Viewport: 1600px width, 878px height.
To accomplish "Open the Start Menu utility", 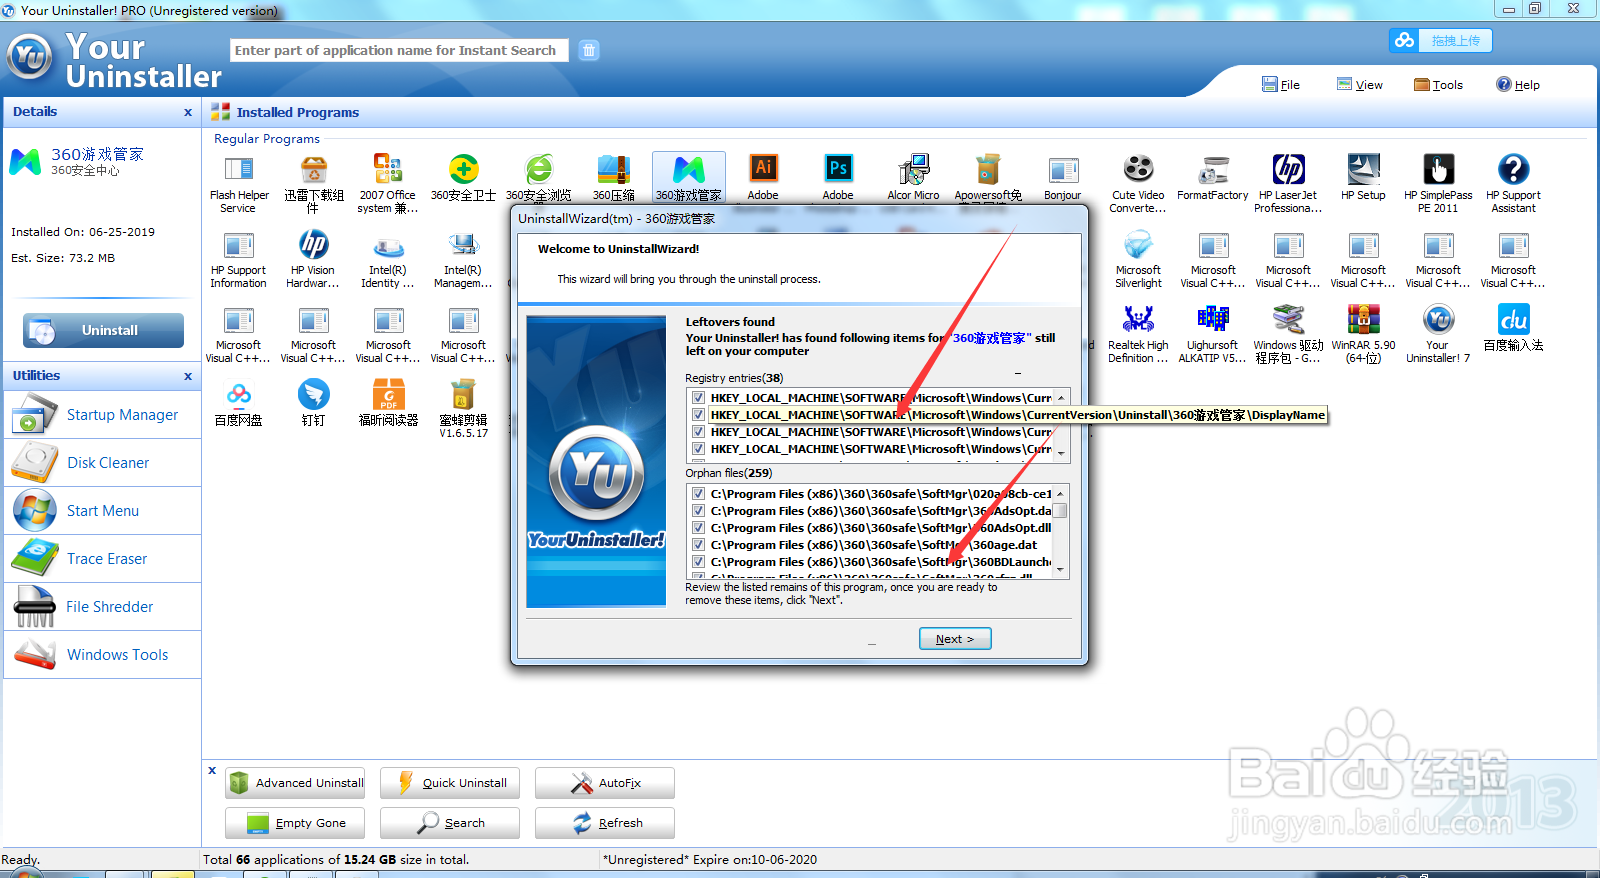I will [x=103, y=511].
